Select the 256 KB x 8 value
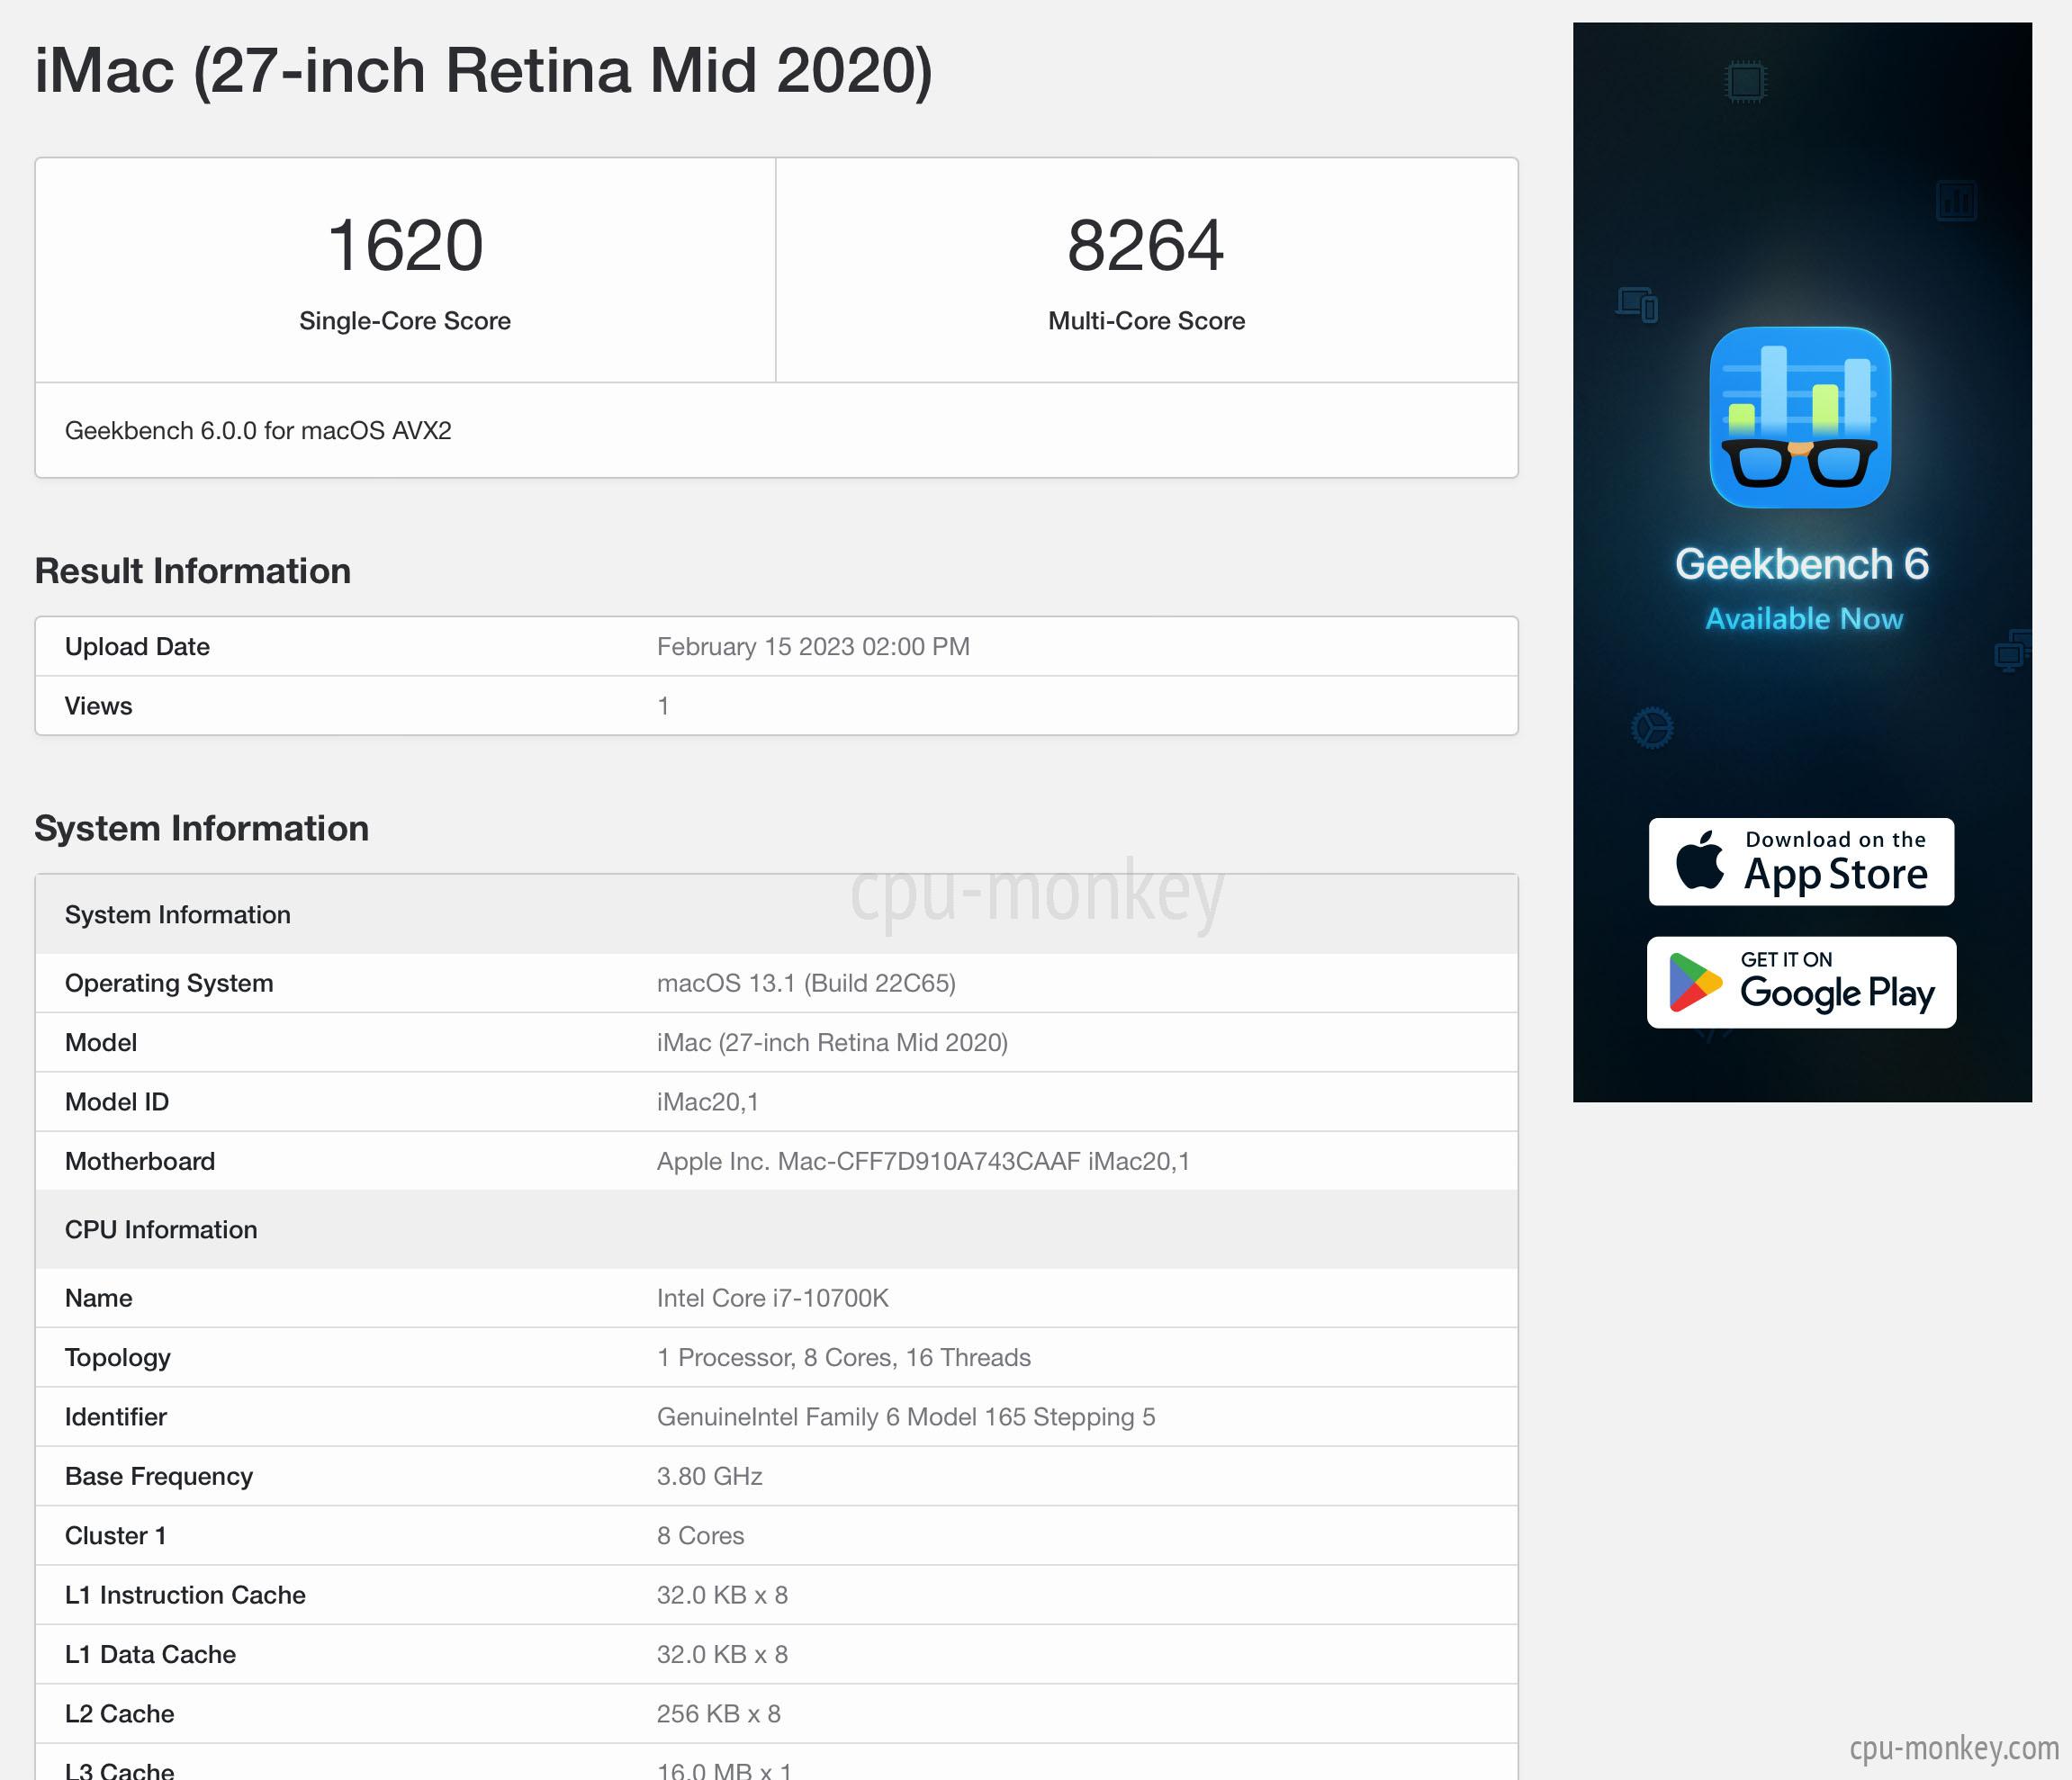This screenshot has width=2072, height=1780. 718,1714
